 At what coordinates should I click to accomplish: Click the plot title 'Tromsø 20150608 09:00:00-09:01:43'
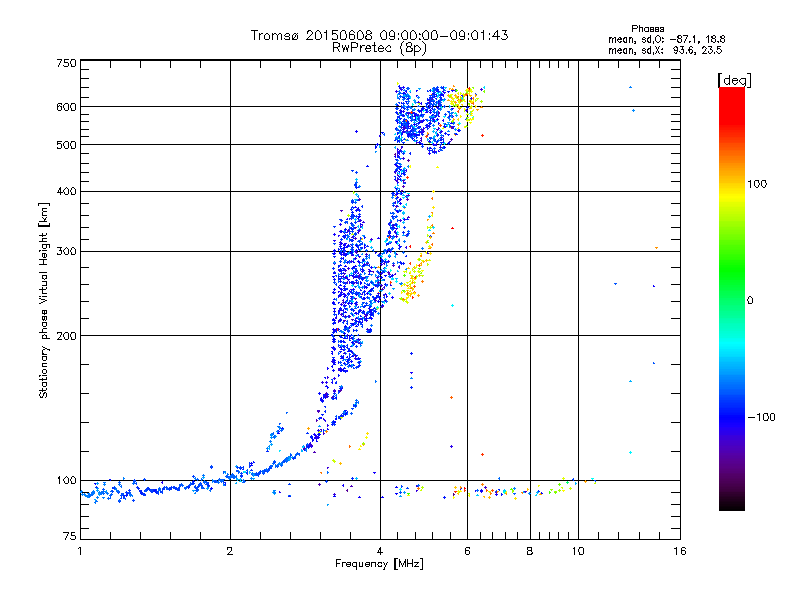pyautogui.click(x=379, y=35)
